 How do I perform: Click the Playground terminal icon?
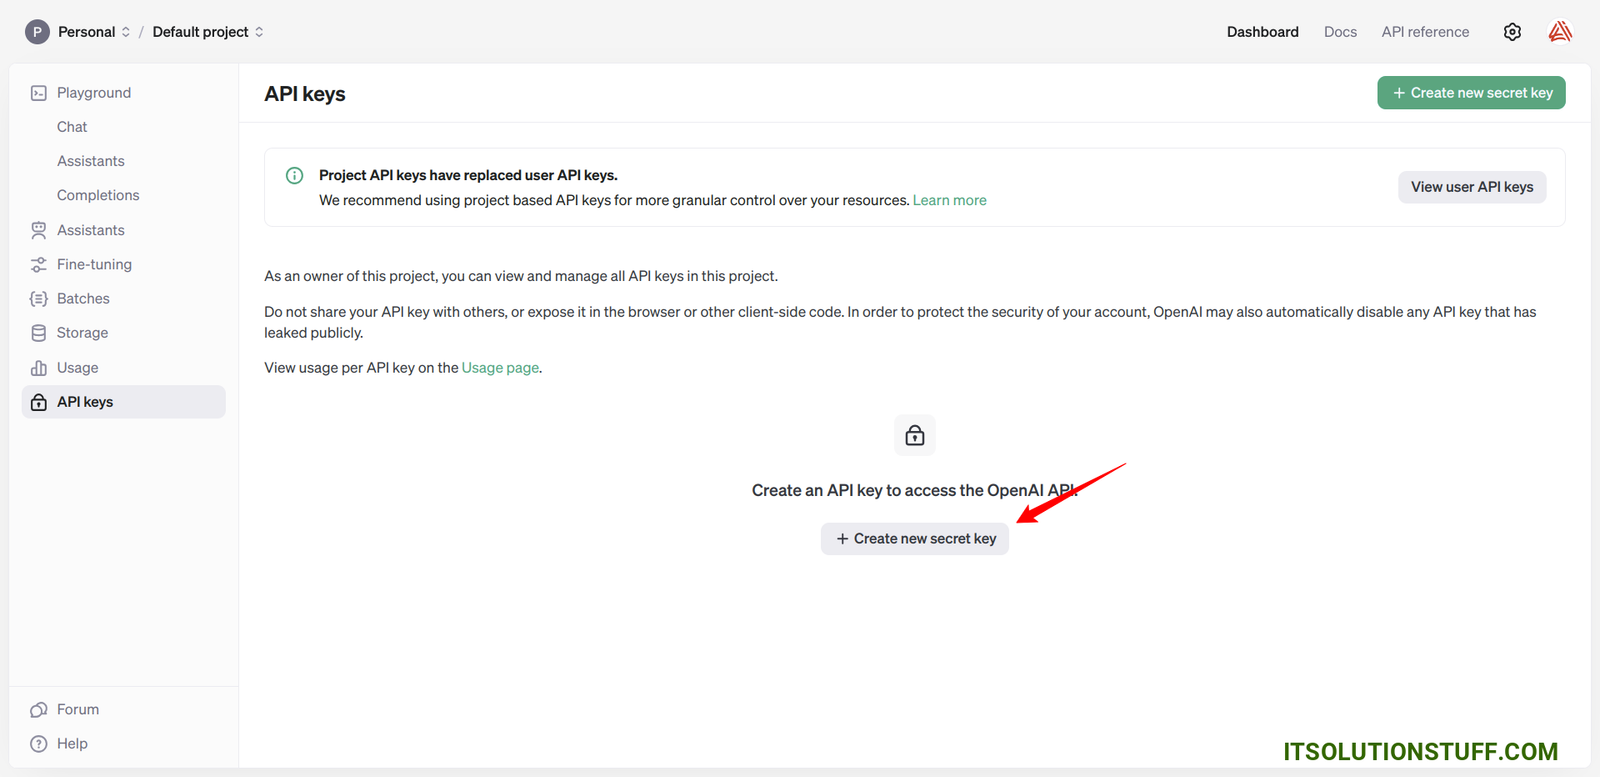pos(39,93)
